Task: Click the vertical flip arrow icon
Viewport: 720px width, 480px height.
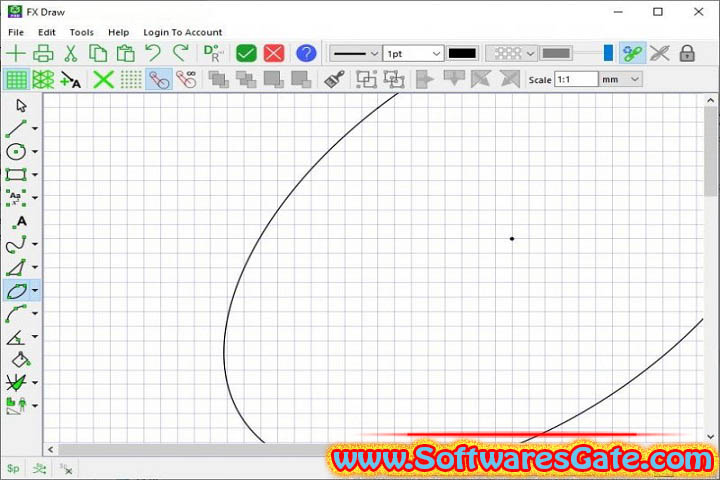Action: click(x=454, y=79)
